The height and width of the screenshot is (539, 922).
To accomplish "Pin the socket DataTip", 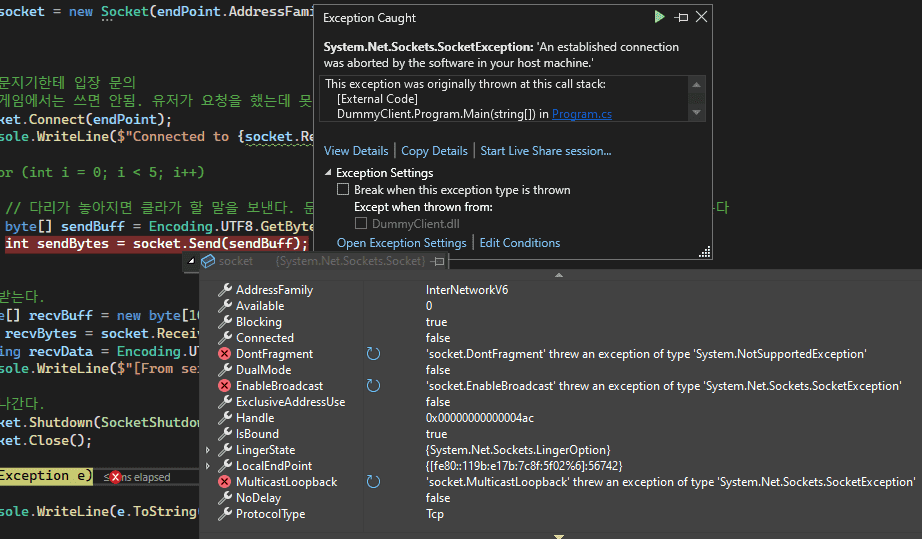I will [437, 261].
